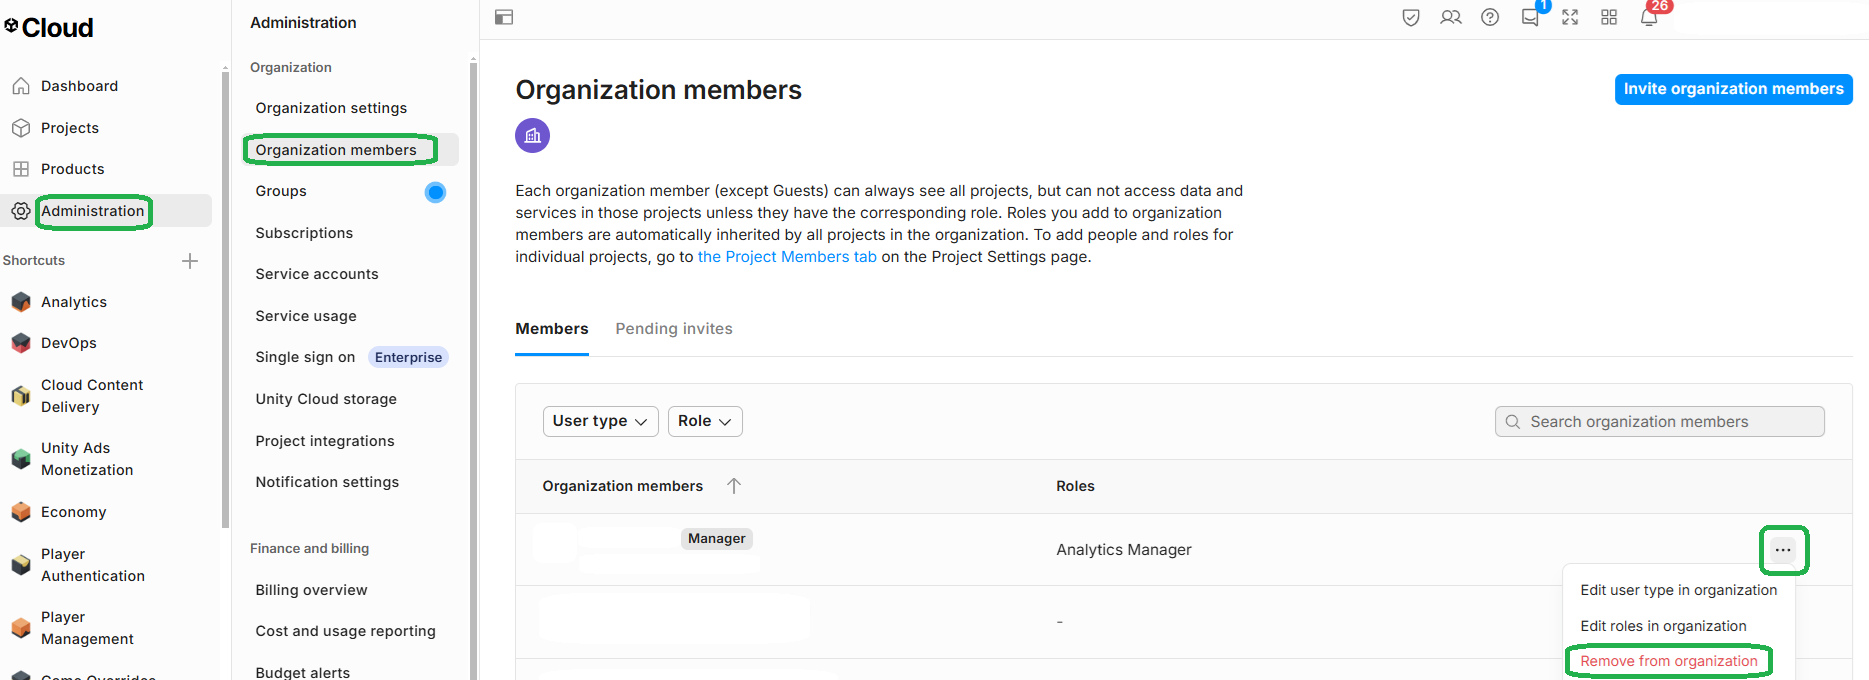This screenshot has height=680, width=1869.
Task: Add a shortcut with the plus icon
Action: 190,261
